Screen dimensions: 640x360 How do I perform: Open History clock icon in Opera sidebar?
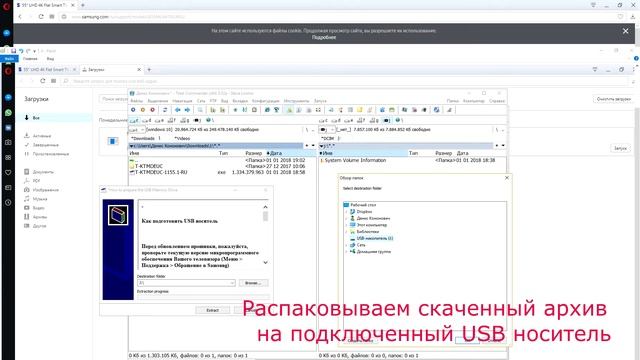8,202
